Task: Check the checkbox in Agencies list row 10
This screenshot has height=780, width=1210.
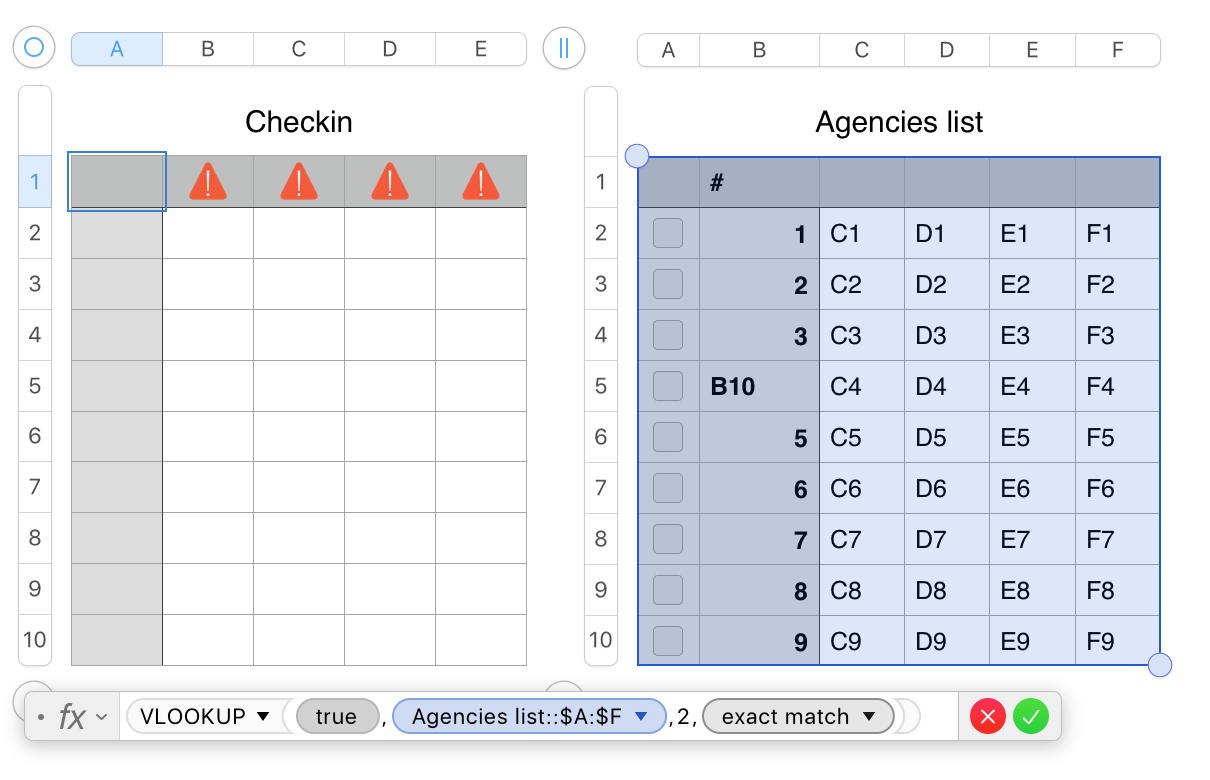Action: 668,641
